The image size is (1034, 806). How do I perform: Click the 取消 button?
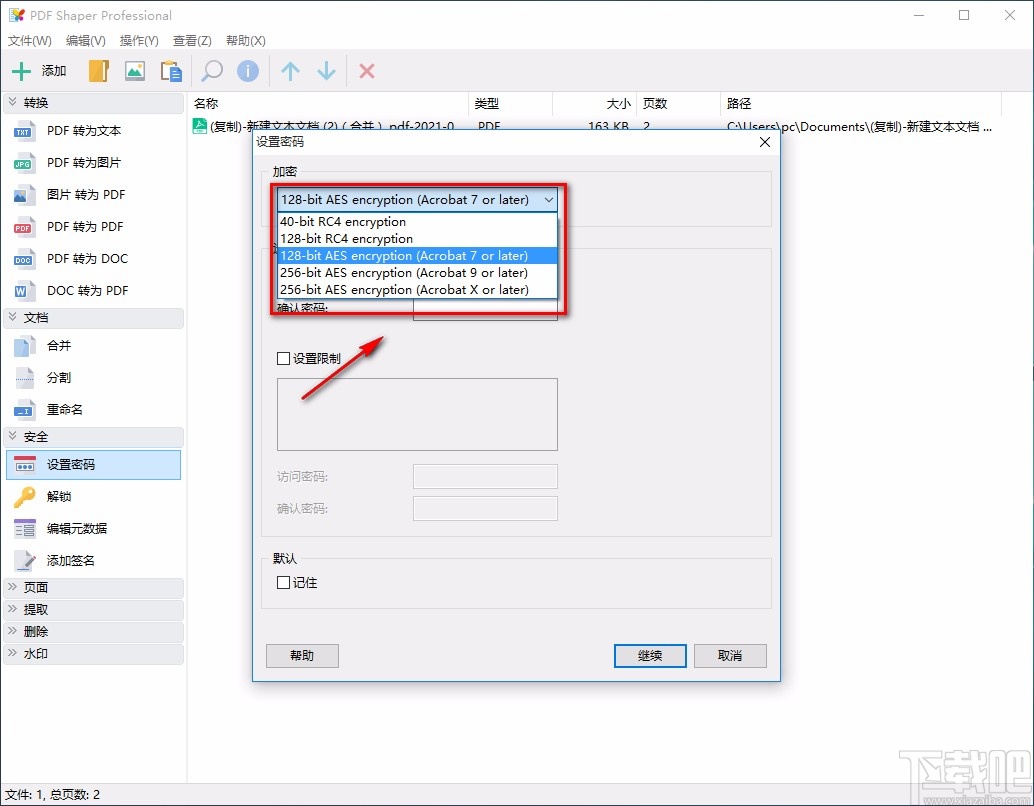[730, 656]
